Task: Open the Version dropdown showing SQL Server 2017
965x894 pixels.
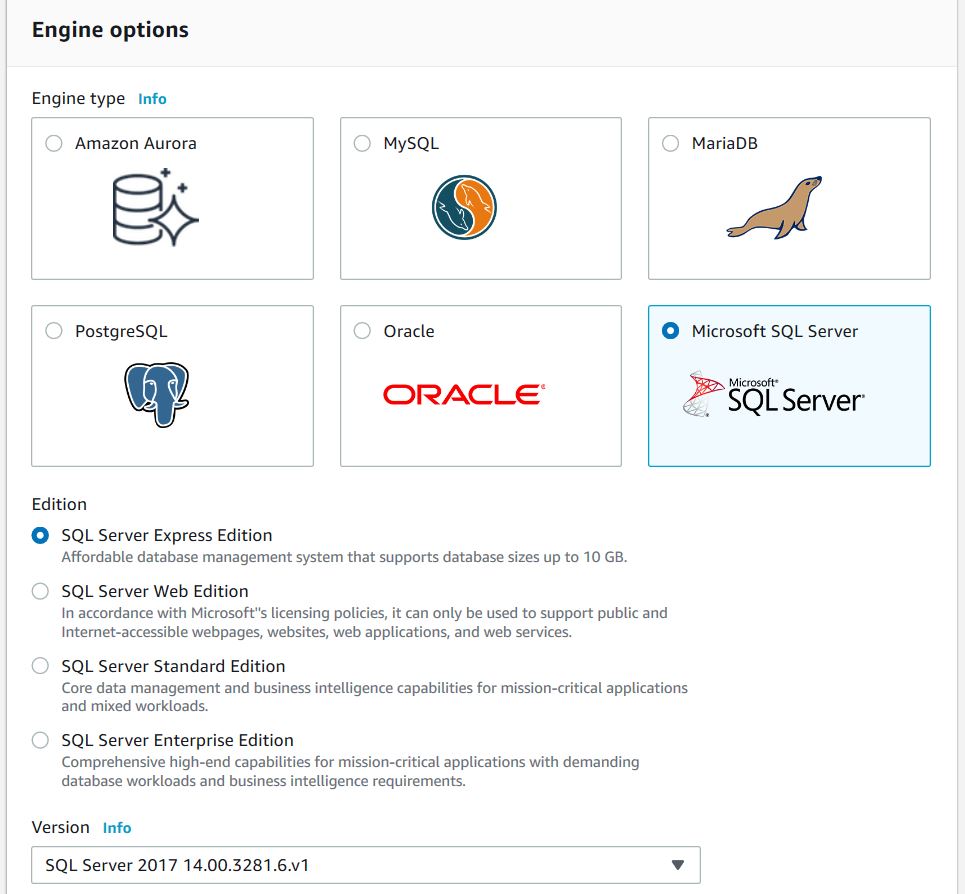Action: 366,865
